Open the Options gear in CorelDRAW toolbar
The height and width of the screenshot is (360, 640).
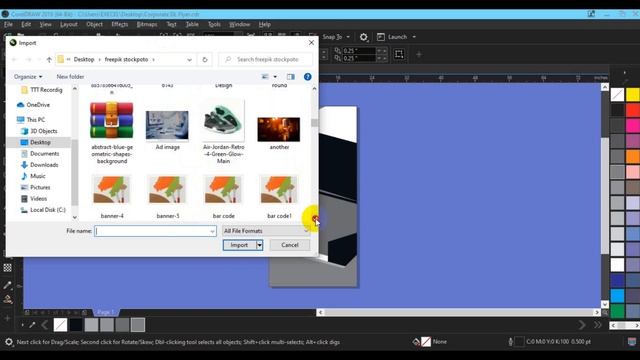click(x=363, y=37)
